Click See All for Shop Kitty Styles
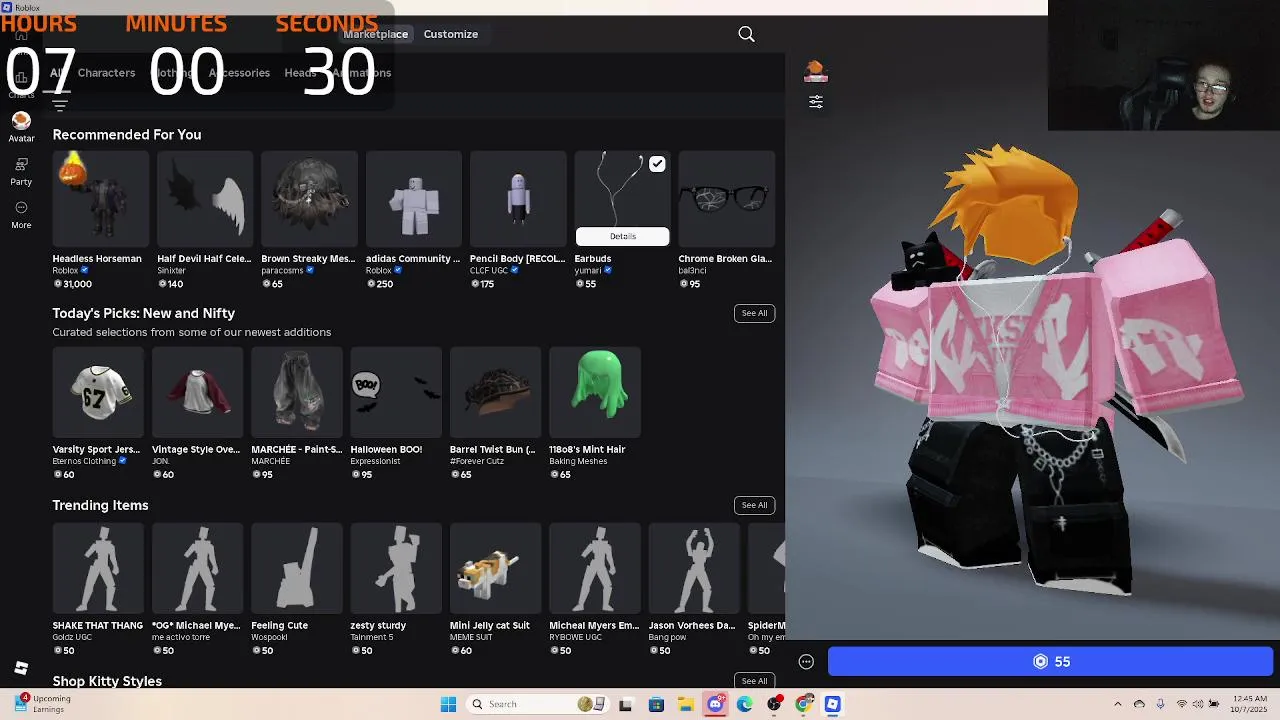Screen dimensions: 1280x720 pos(754,681)
